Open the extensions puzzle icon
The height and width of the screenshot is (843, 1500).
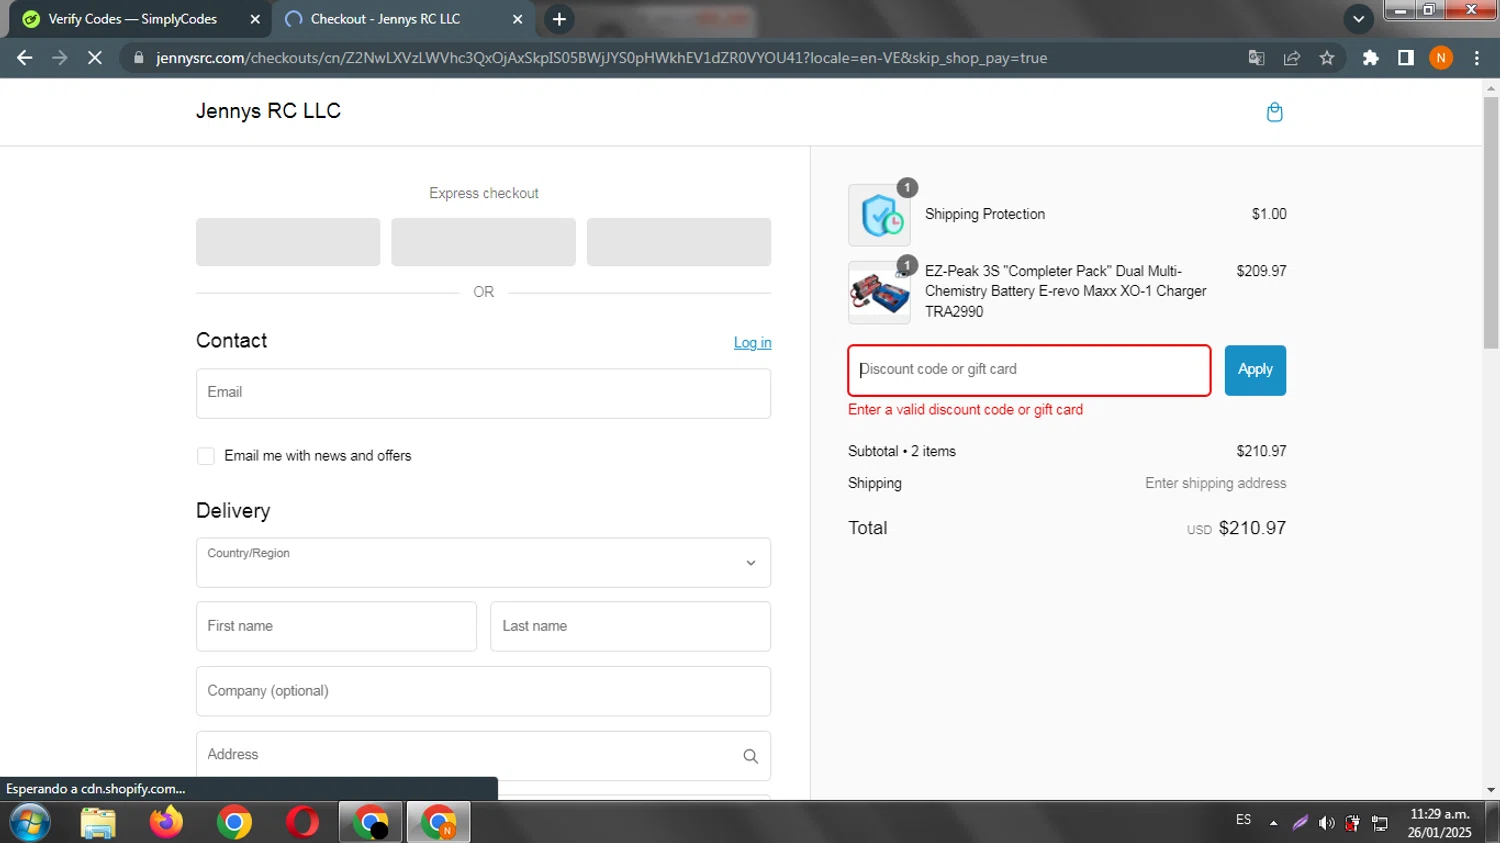pyautogui.click(x=1371, y=58)
